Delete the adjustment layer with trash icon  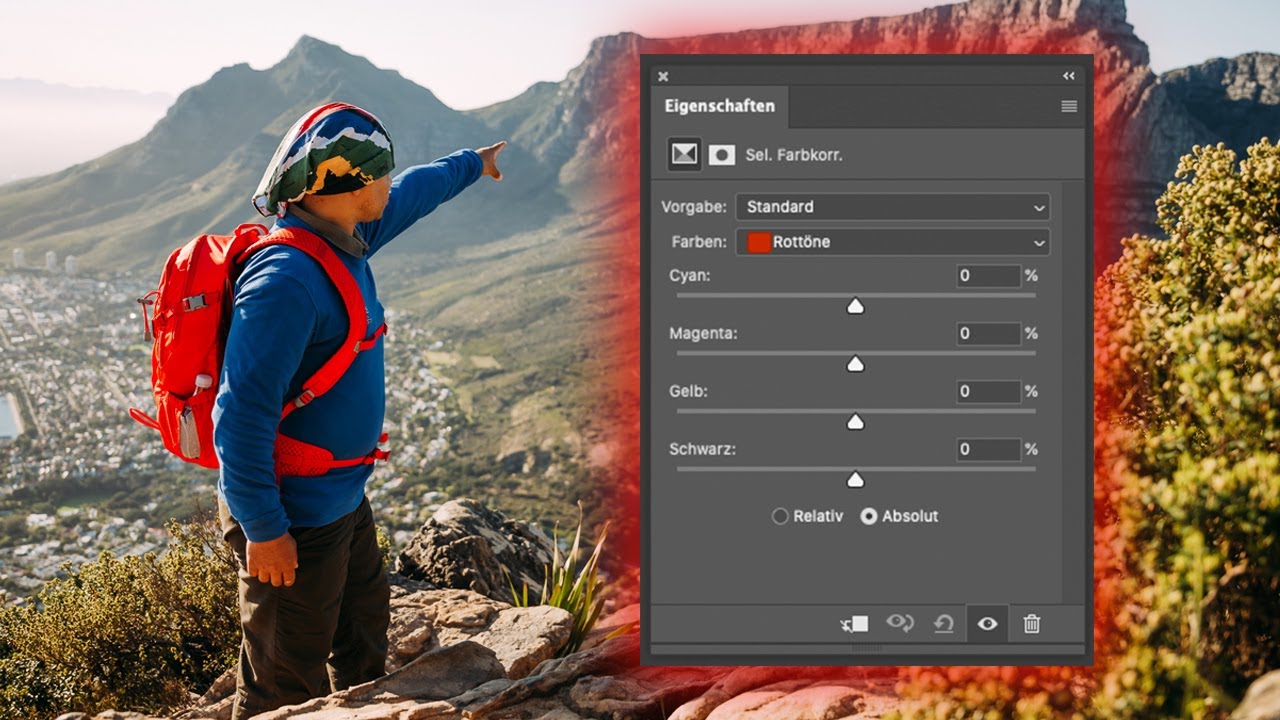coord(1032,624)
